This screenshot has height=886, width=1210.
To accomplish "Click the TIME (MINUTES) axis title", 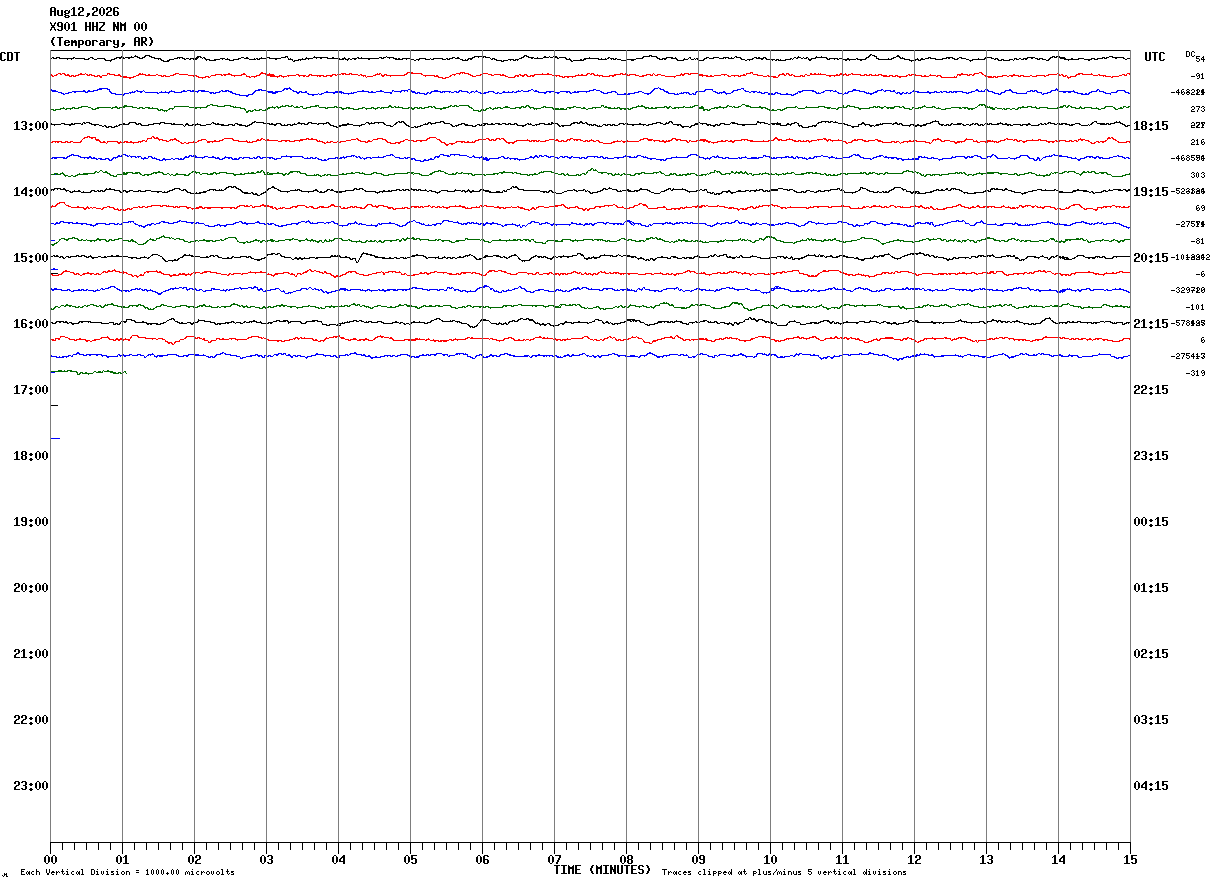I will click(602, 870).
